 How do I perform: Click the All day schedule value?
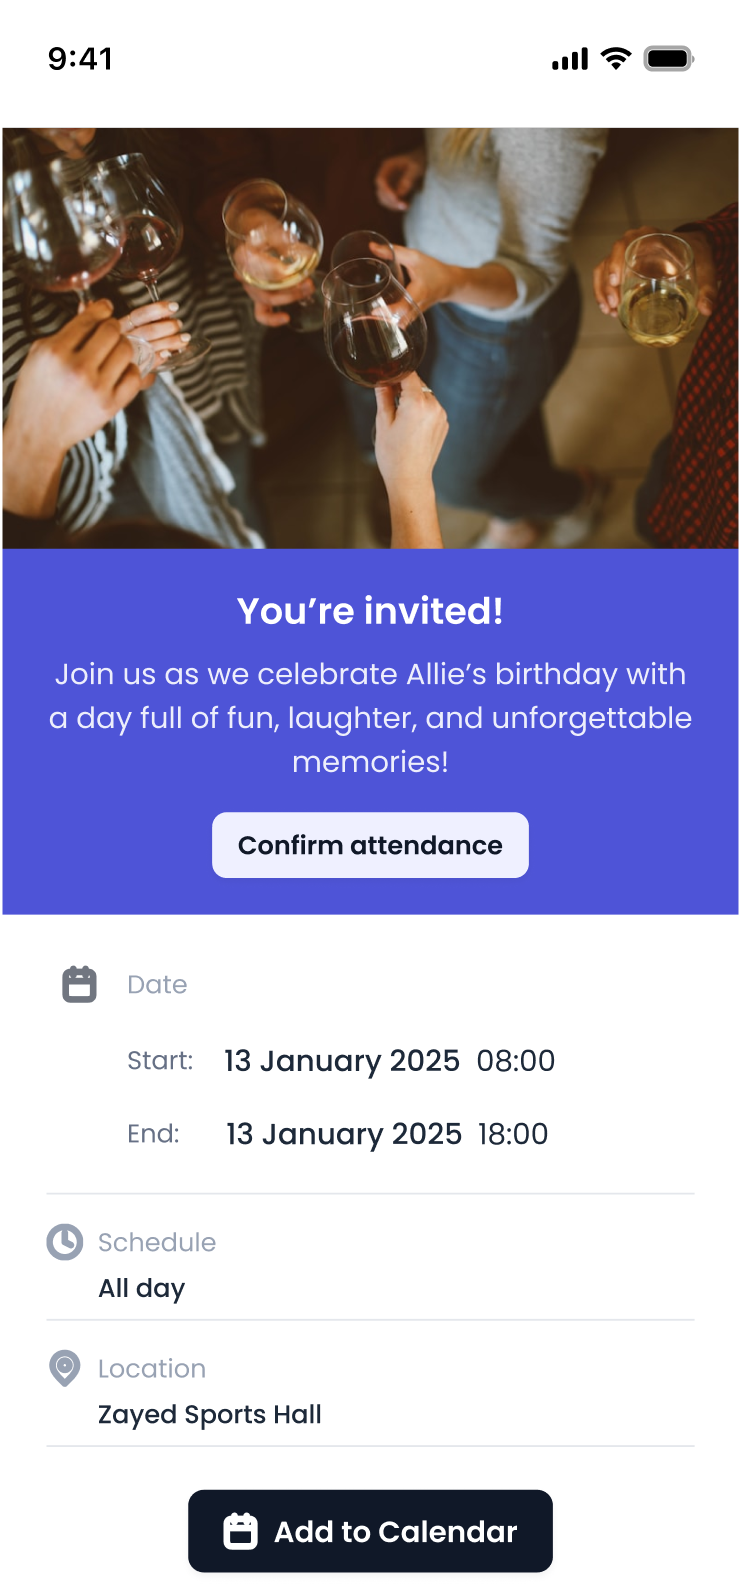(x=142, y=1288)
